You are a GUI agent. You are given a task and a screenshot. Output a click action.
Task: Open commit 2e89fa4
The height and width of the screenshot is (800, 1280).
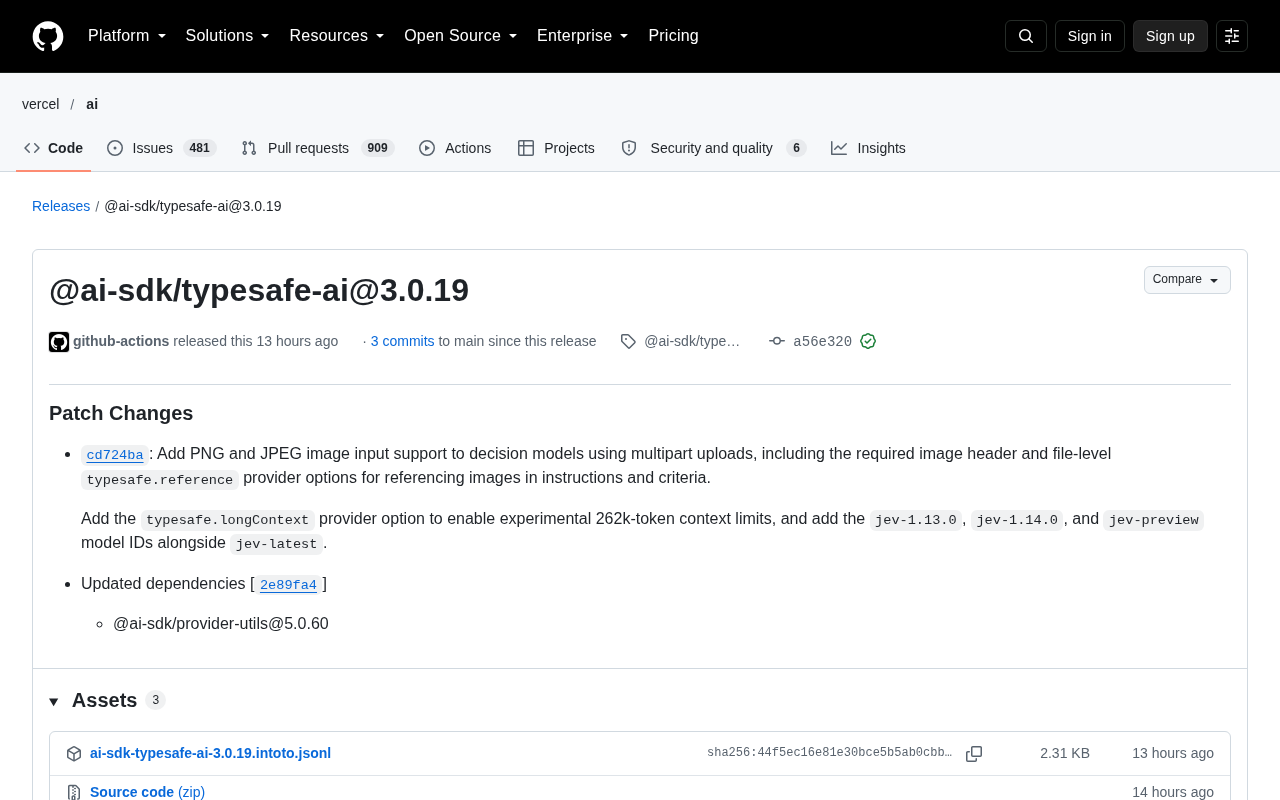click(288, 585)
